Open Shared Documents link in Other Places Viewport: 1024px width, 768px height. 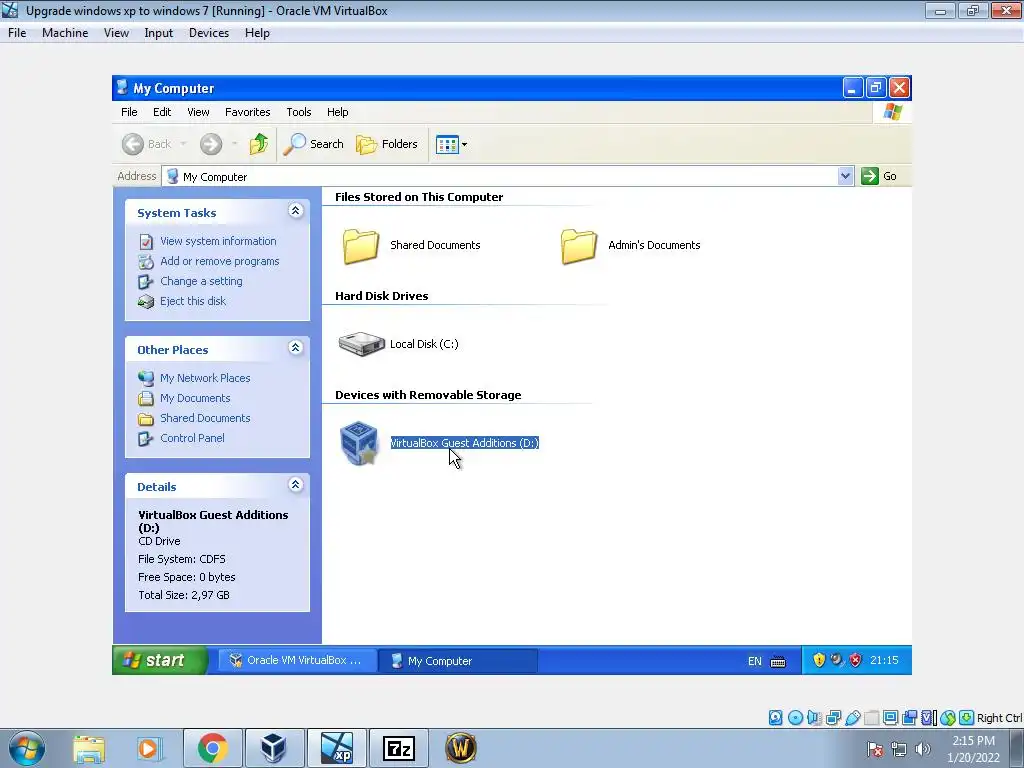pos(205,418)
